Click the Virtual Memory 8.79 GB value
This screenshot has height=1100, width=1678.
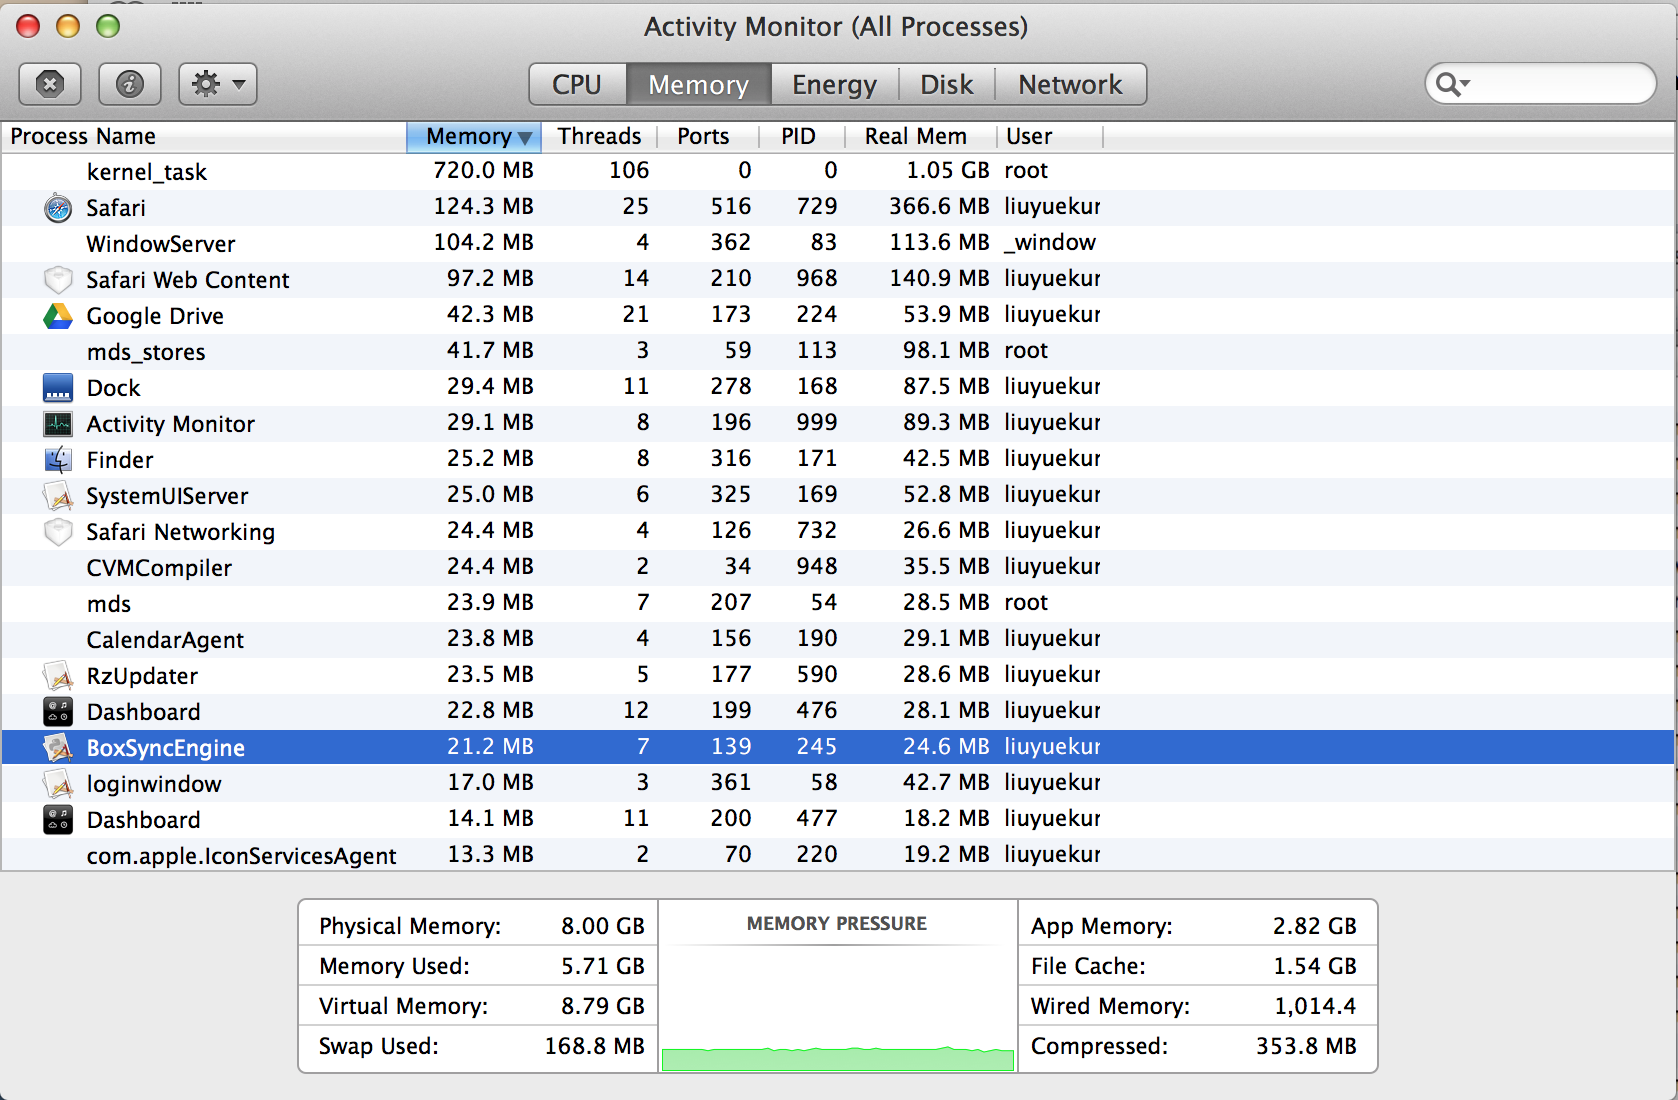point(603,1006)
